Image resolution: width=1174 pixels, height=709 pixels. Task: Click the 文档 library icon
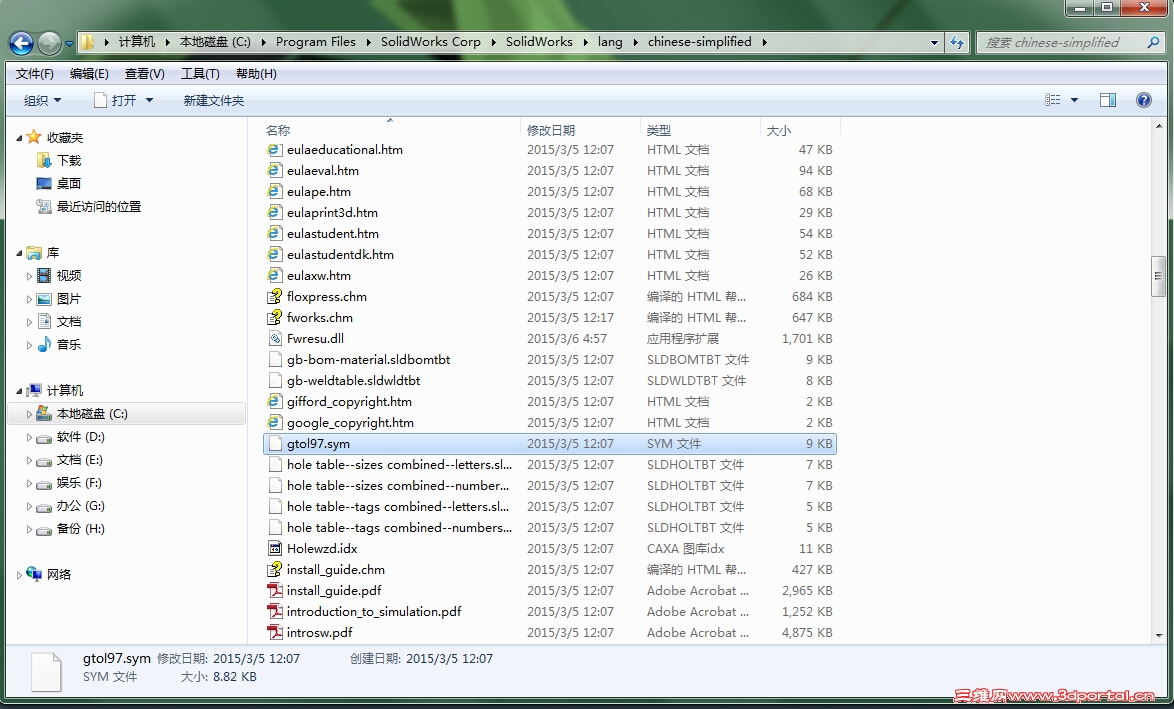(x=44, y=321)
